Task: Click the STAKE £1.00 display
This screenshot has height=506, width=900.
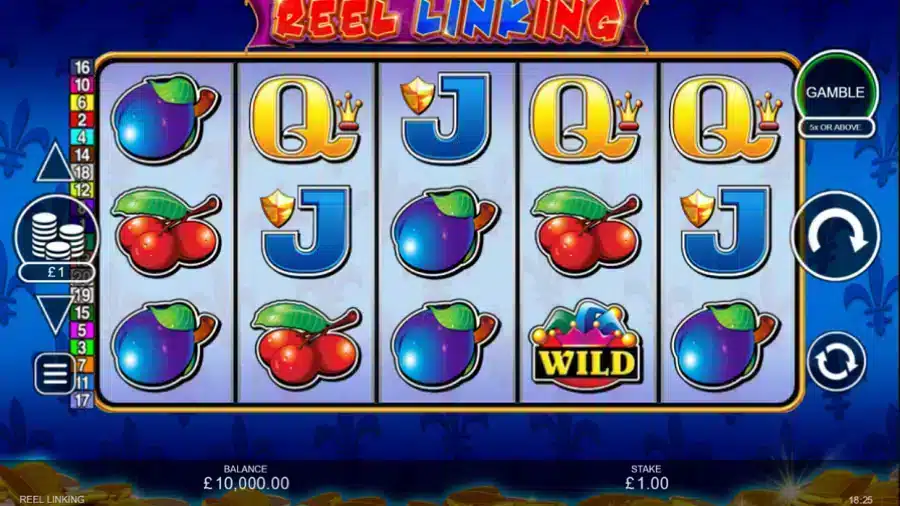Action: click(x=646, y=478)
